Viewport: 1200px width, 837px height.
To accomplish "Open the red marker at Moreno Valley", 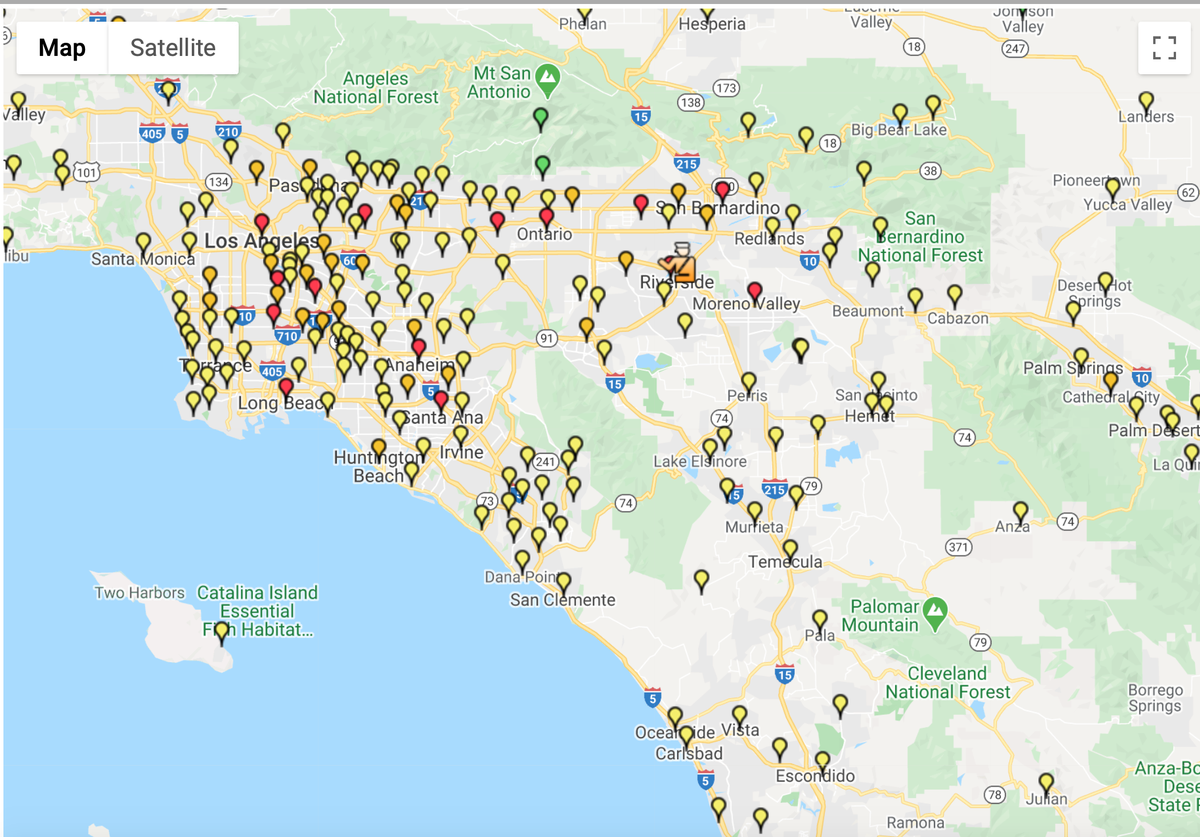I will (755, 293).
